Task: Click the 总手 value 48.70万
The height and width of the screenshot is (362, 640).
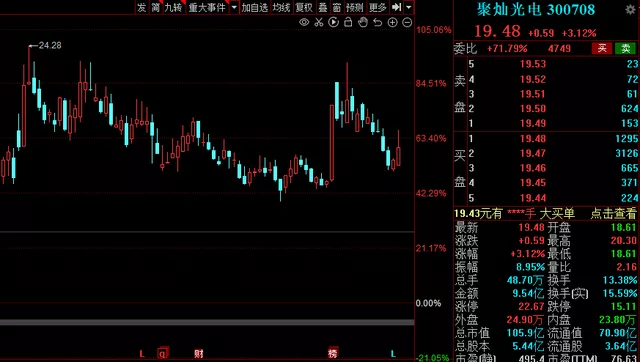Action: pyautogui.click(x=525, y=280)
